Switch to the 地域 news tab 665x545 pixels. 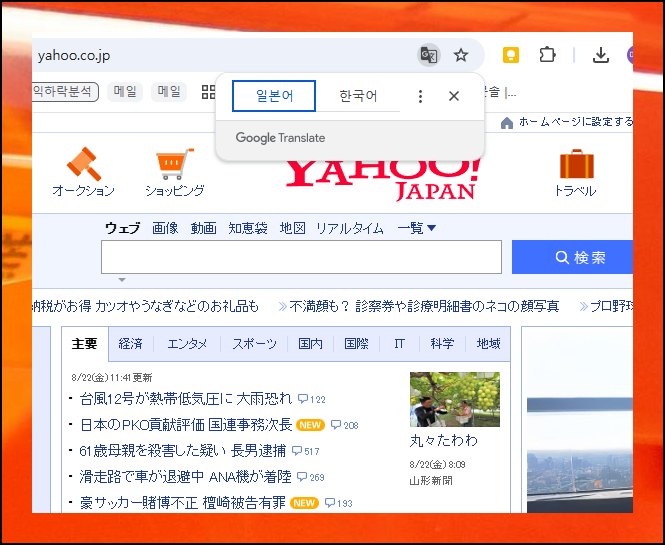(x=488, y=344)
